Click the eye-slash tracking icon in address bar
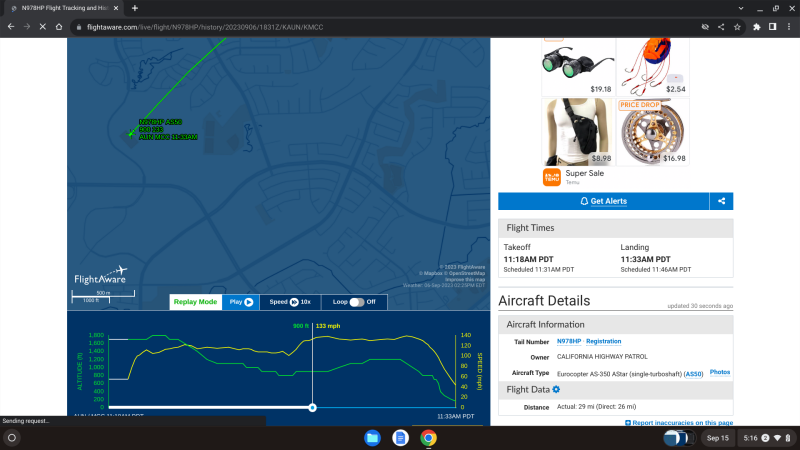 pyautogui.click(x=705, y=27)
